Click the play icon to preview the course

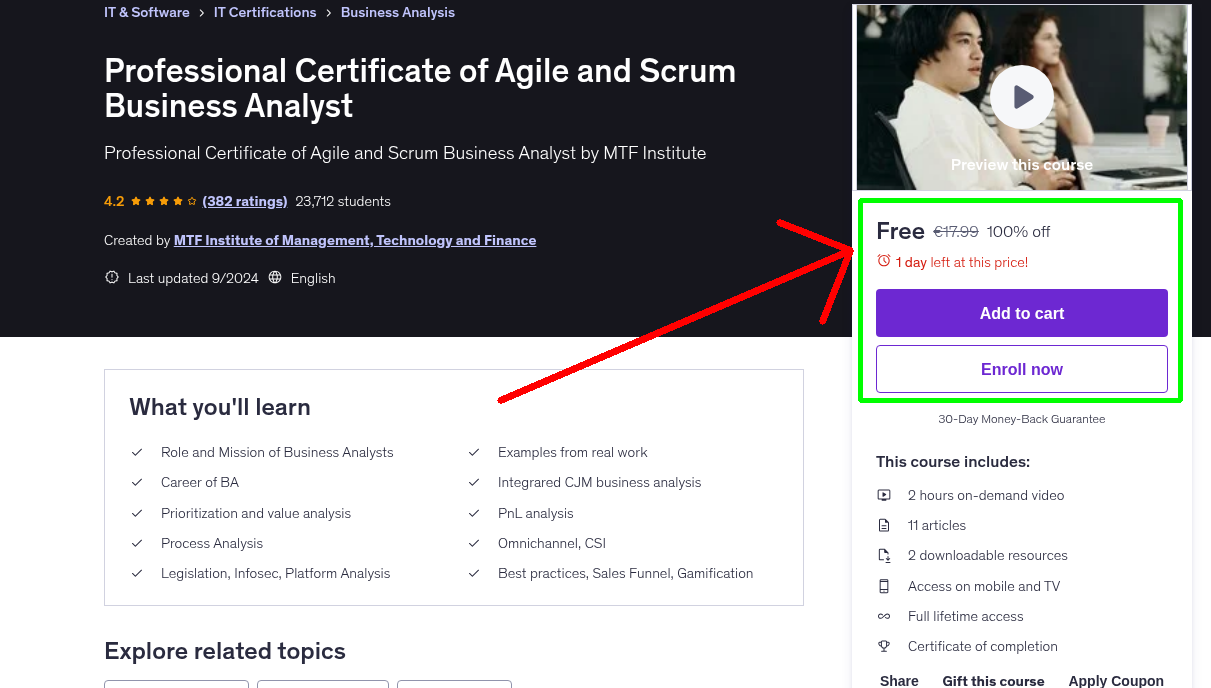tap(1021, 97)
